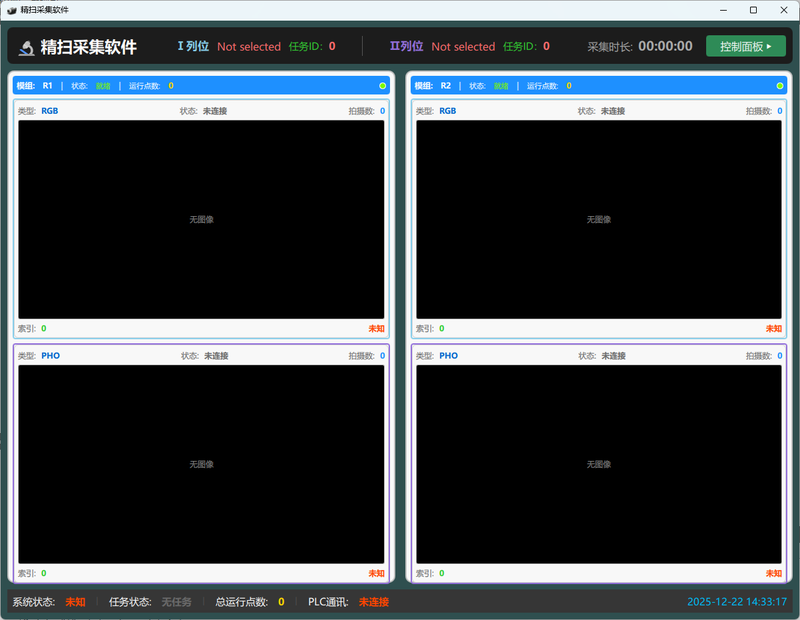The image size is (800, 620).
Task: Click the 采集时长 timer display
Action: pyautogui.click(x=665, y=46)
